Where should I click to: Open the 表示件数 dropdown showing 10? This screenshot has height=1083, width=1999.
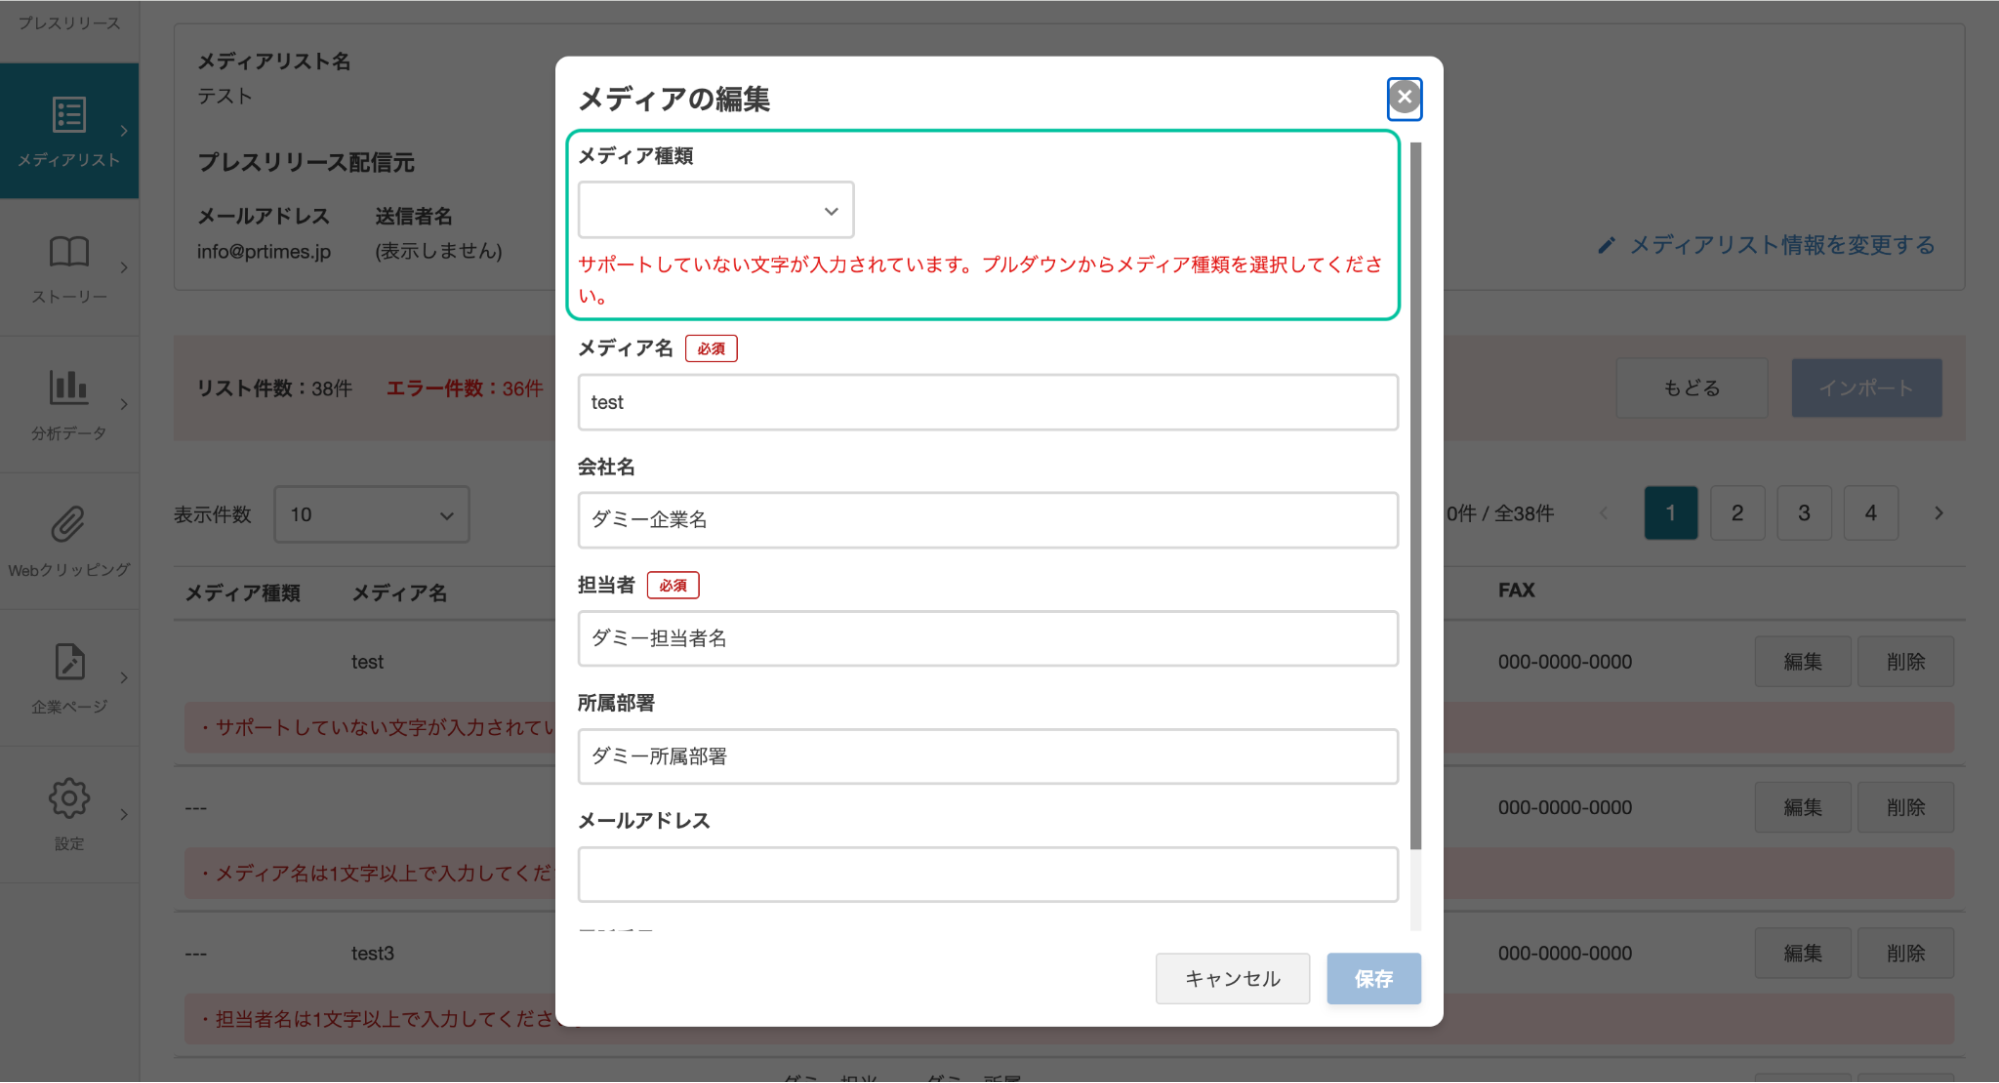pyautogui.click(x=371, y=514)
